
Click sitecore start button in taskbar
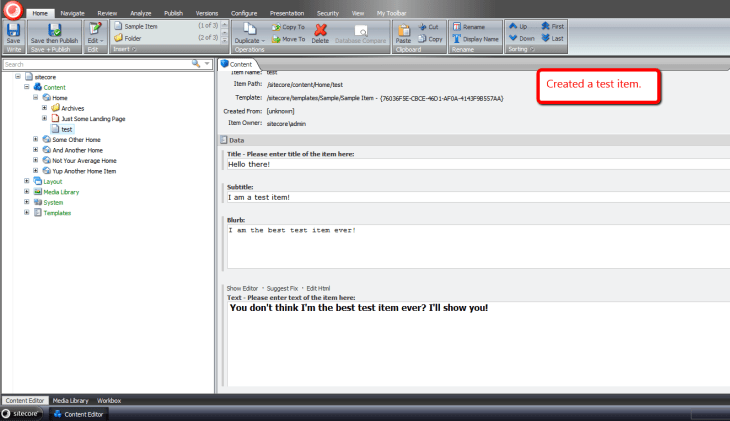pos(20,413)
